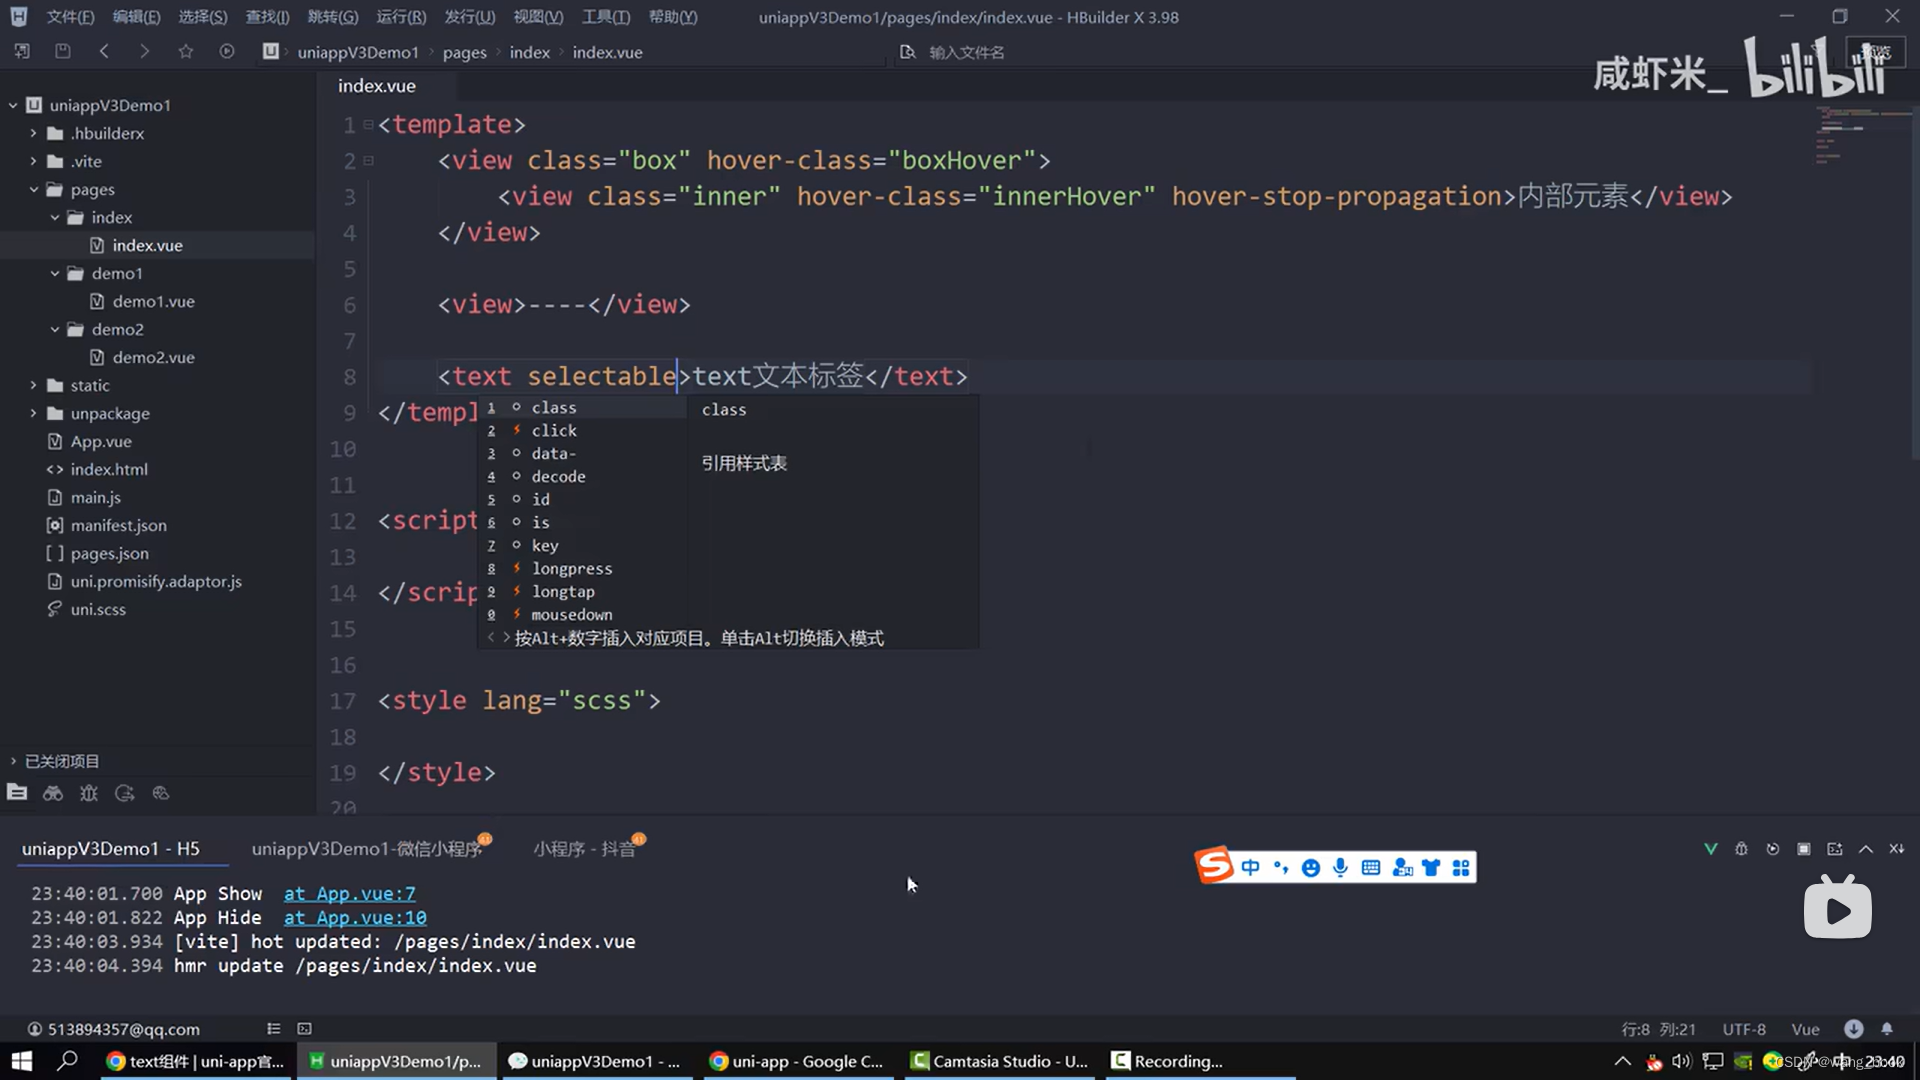The image size is (1920, 1080).
Task: Click the Vue language mode in status bar
Action: pyautogui.click(x=1805, y=1029)
